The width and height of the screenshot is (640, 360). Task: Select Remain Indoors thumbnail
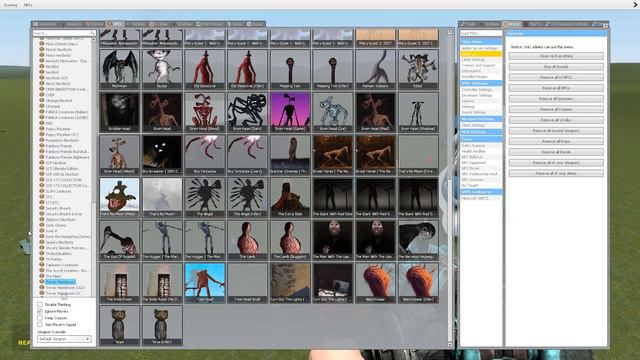[x=376, y=69]
